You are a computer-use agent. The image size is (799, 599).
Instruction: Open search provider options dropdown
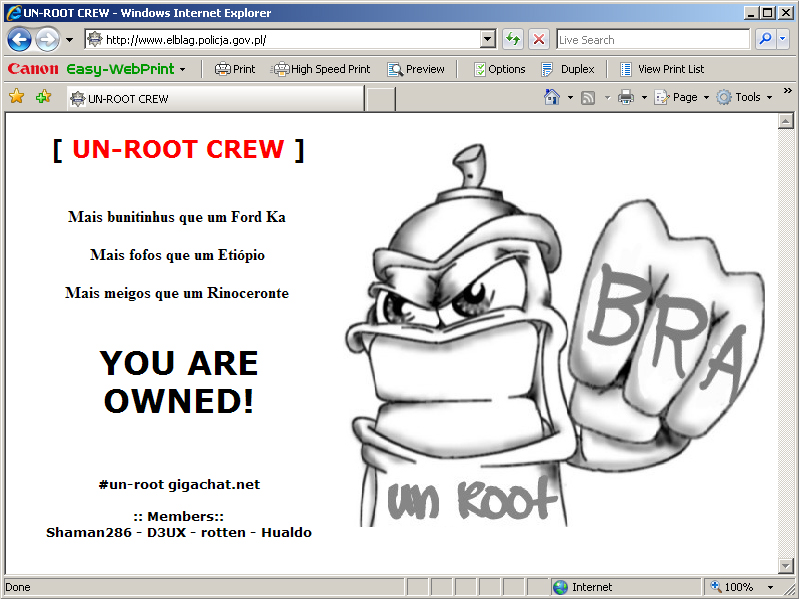pos(783,39)
